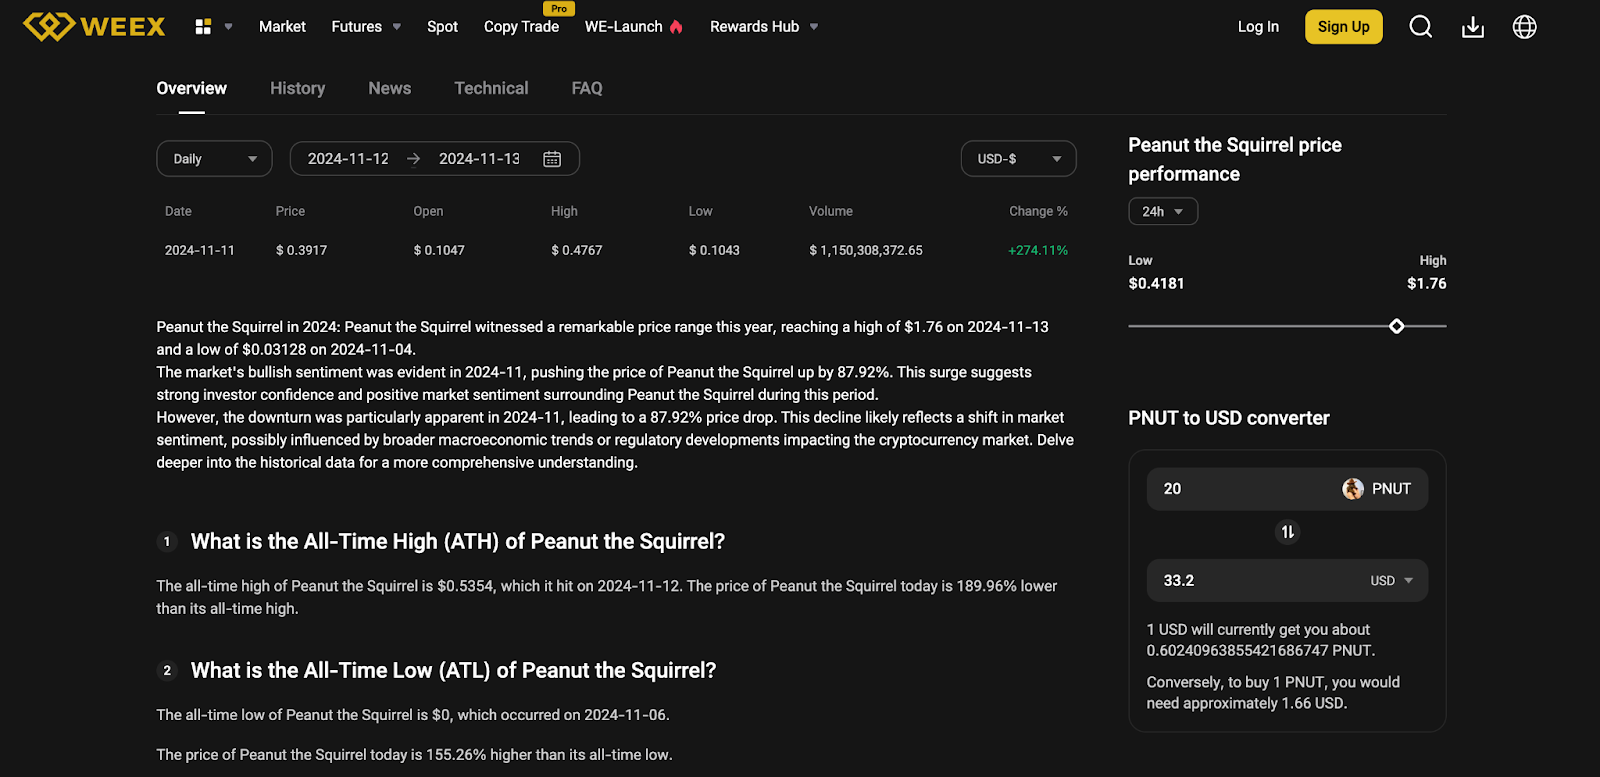1600x777 pixels.
Task: Click the Change % column header
Action: click(x=1038, y=211)
